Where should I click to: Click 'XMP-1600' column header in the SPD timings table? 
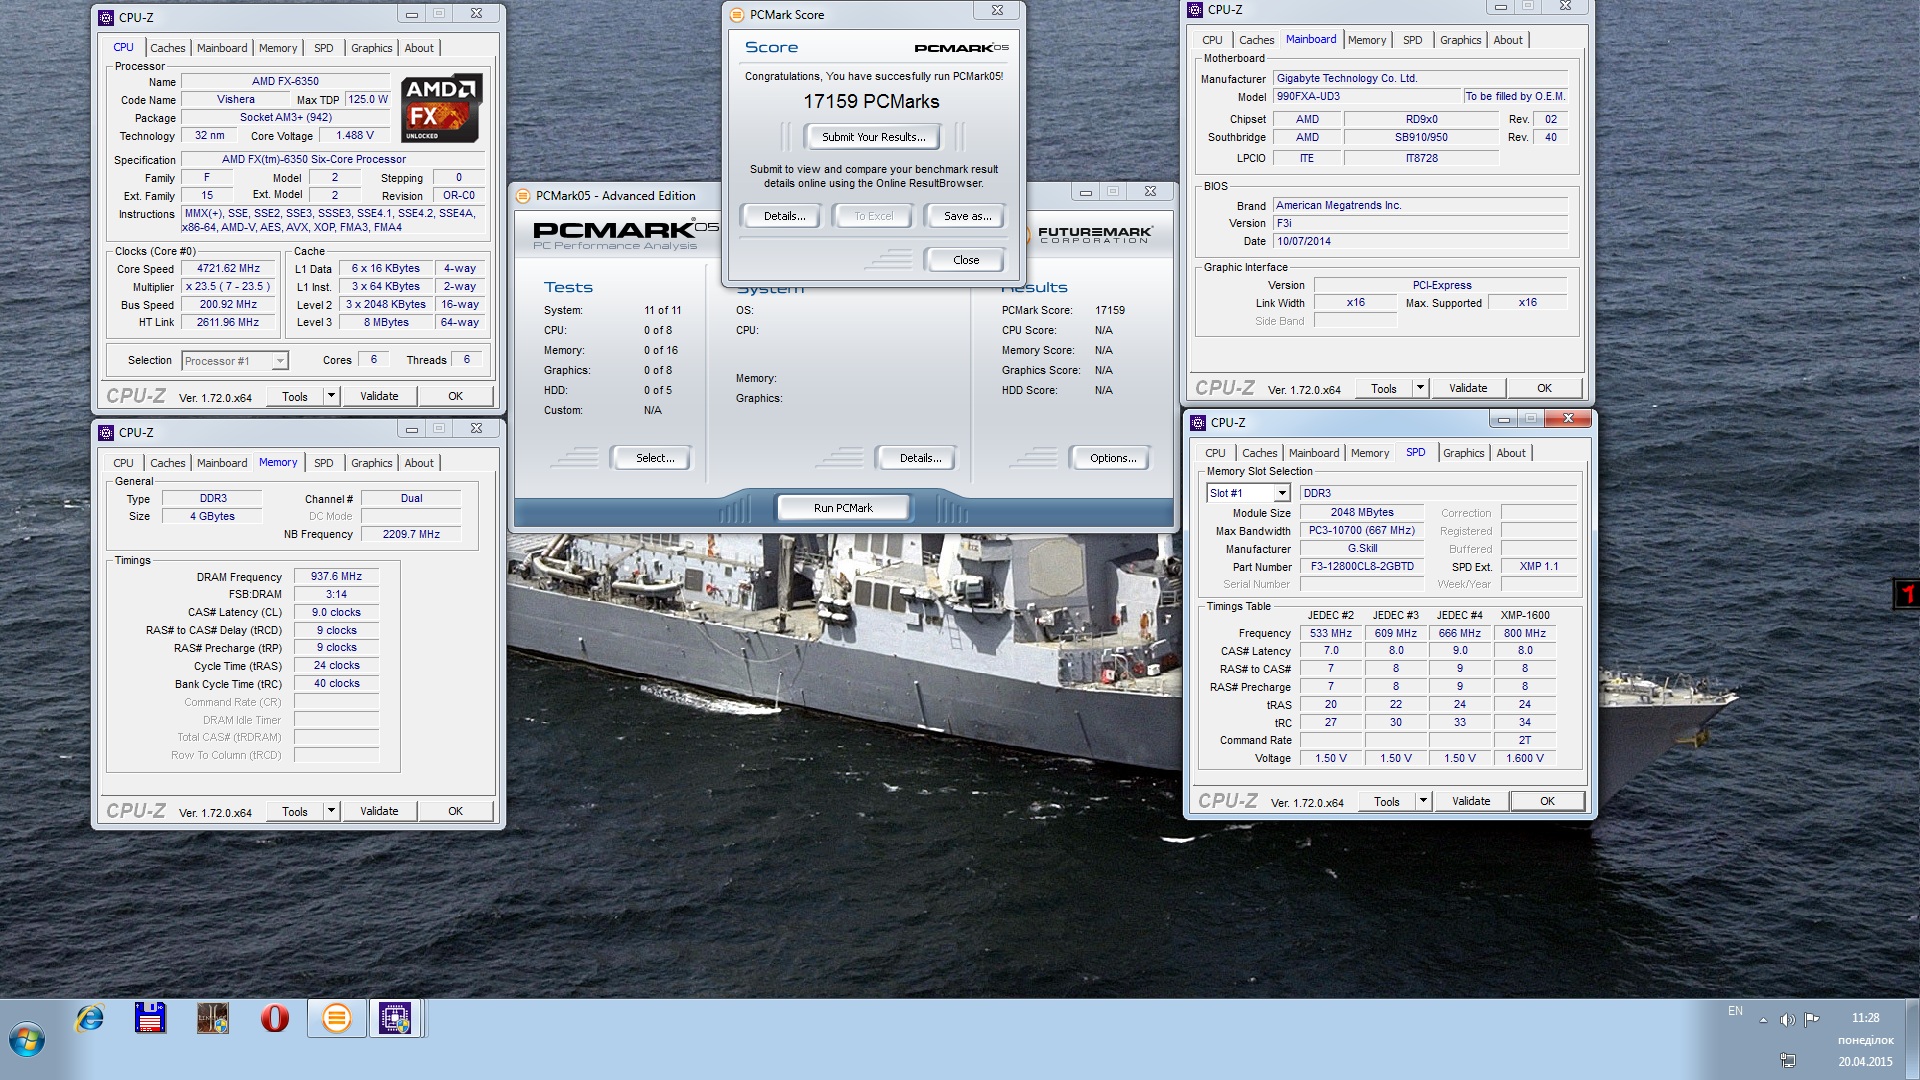tap(1525, 615)
